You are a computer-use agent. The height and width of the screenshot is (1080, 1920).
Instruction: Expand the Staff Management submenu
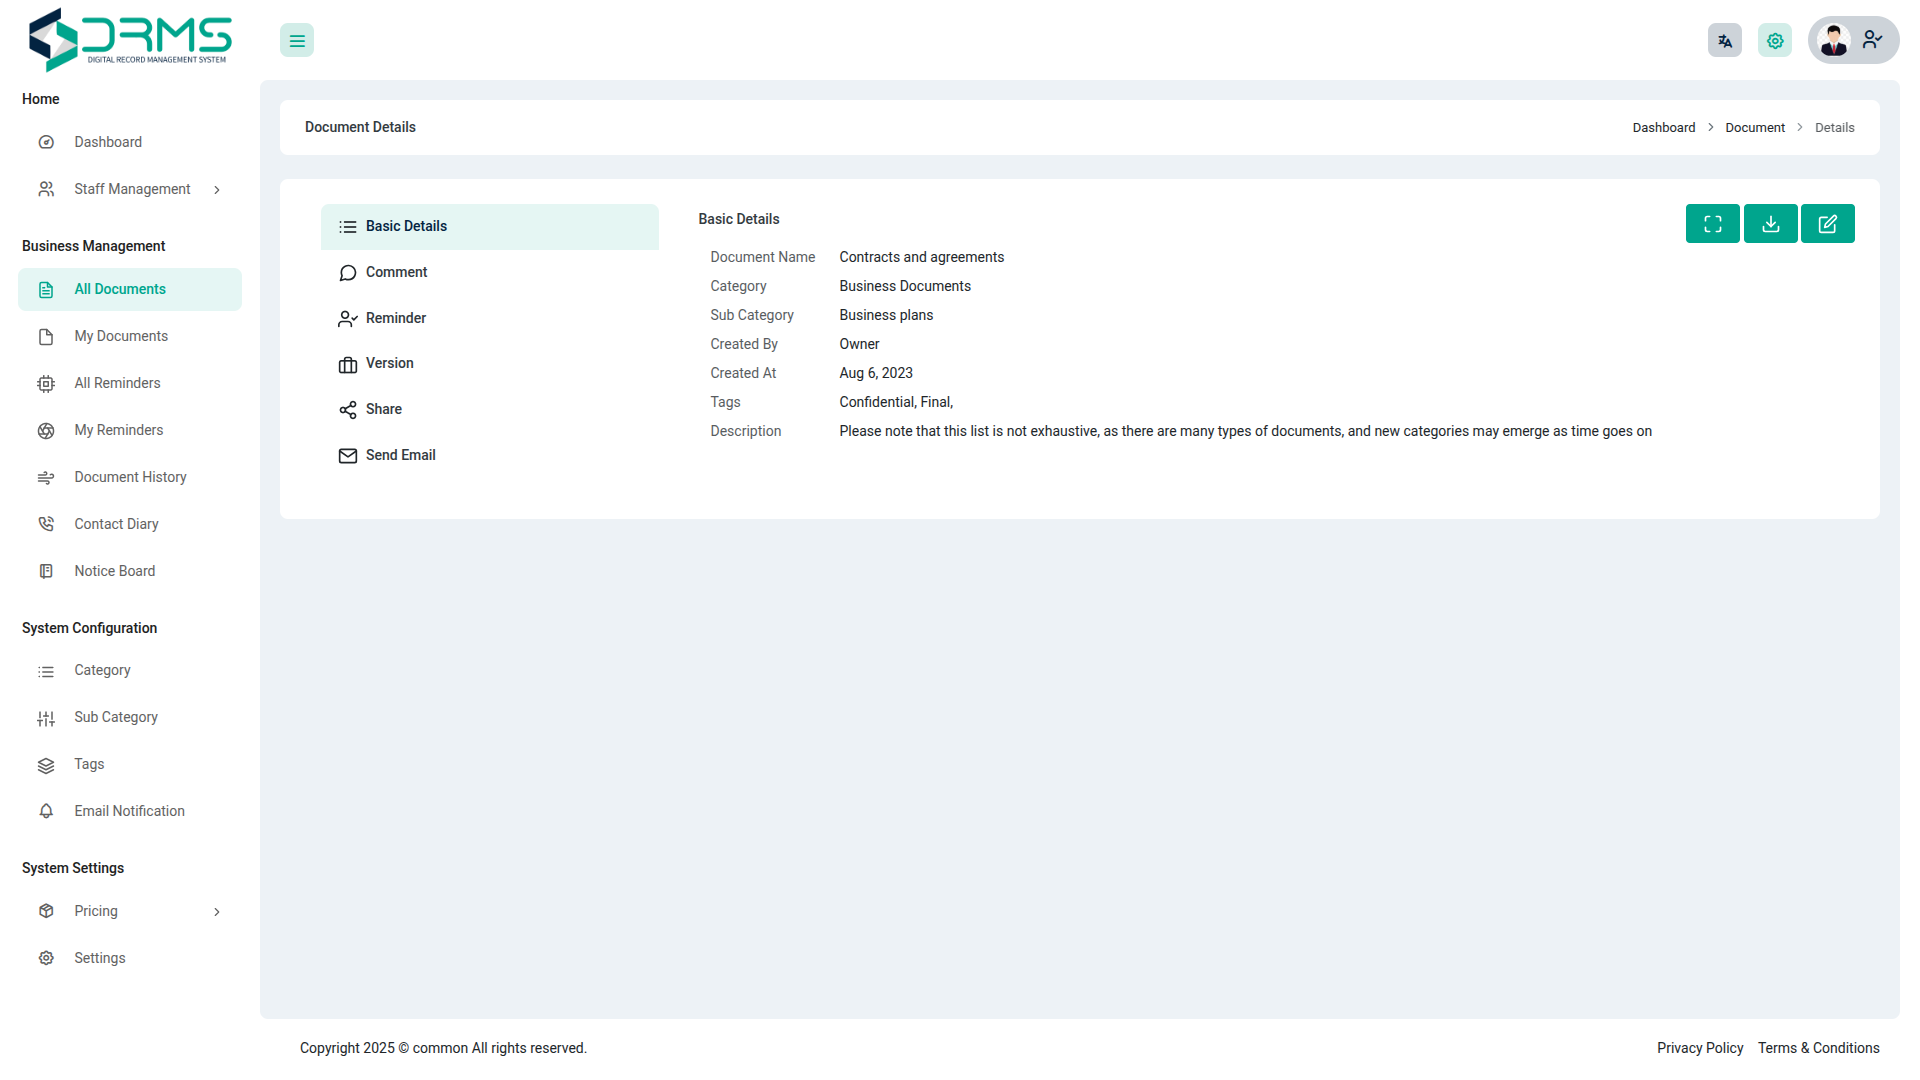[217, 190]
